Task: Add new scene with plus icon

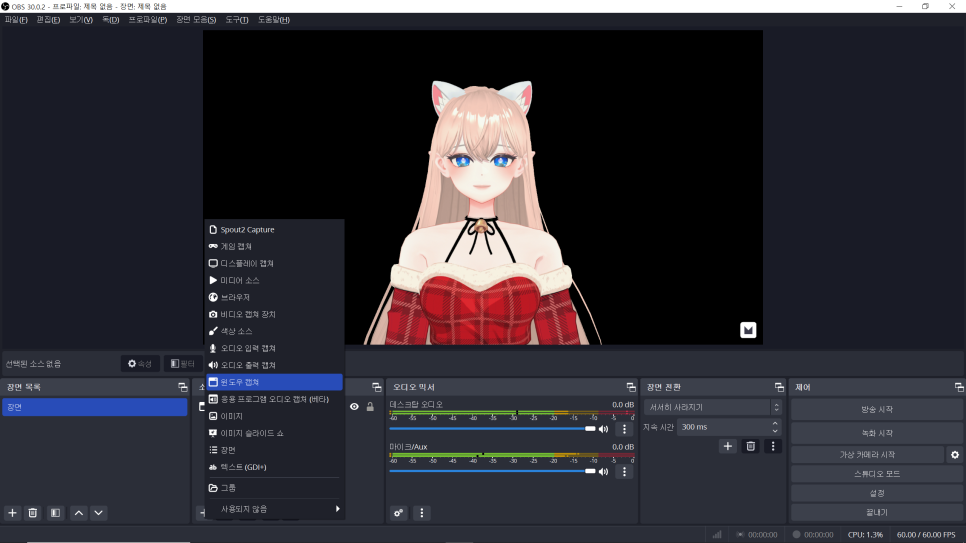Action: tap(12, 513)
